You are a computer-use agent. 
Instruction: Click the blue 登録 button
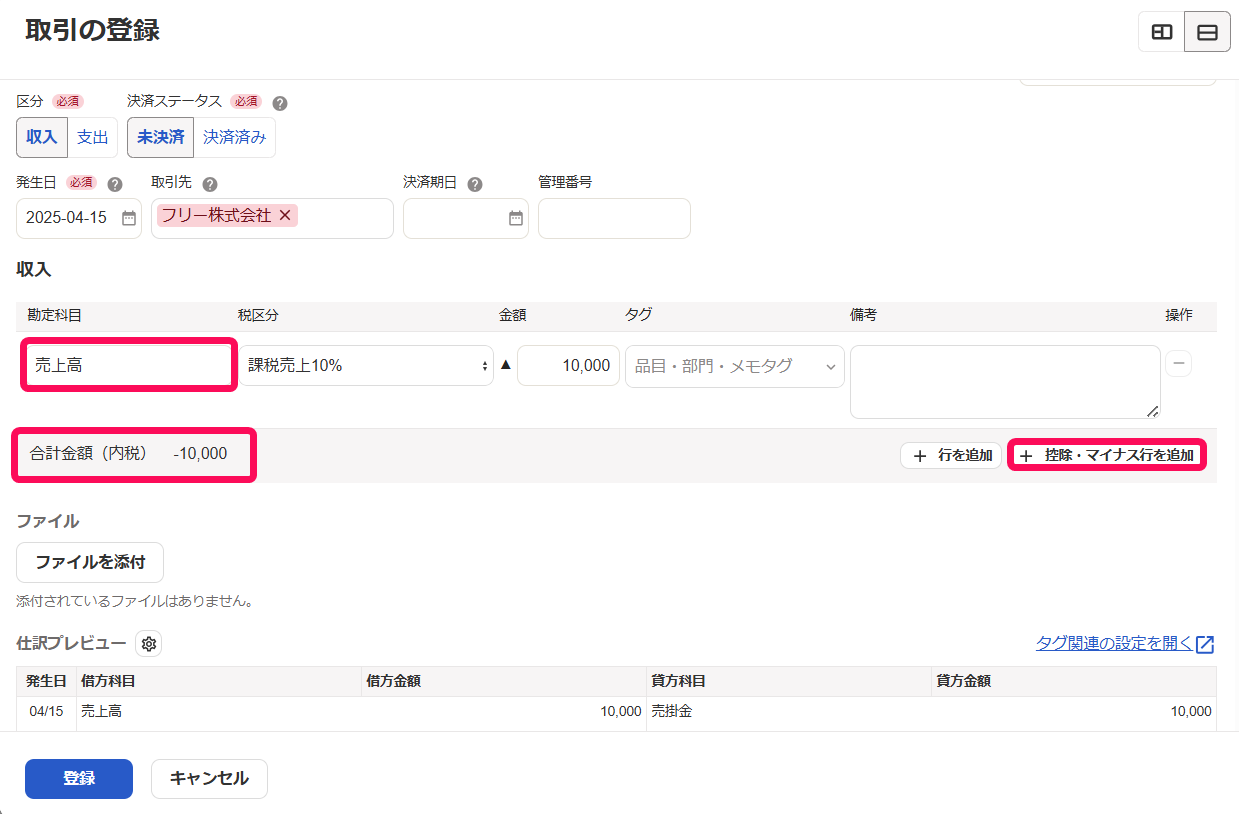(x=79, y=778)
